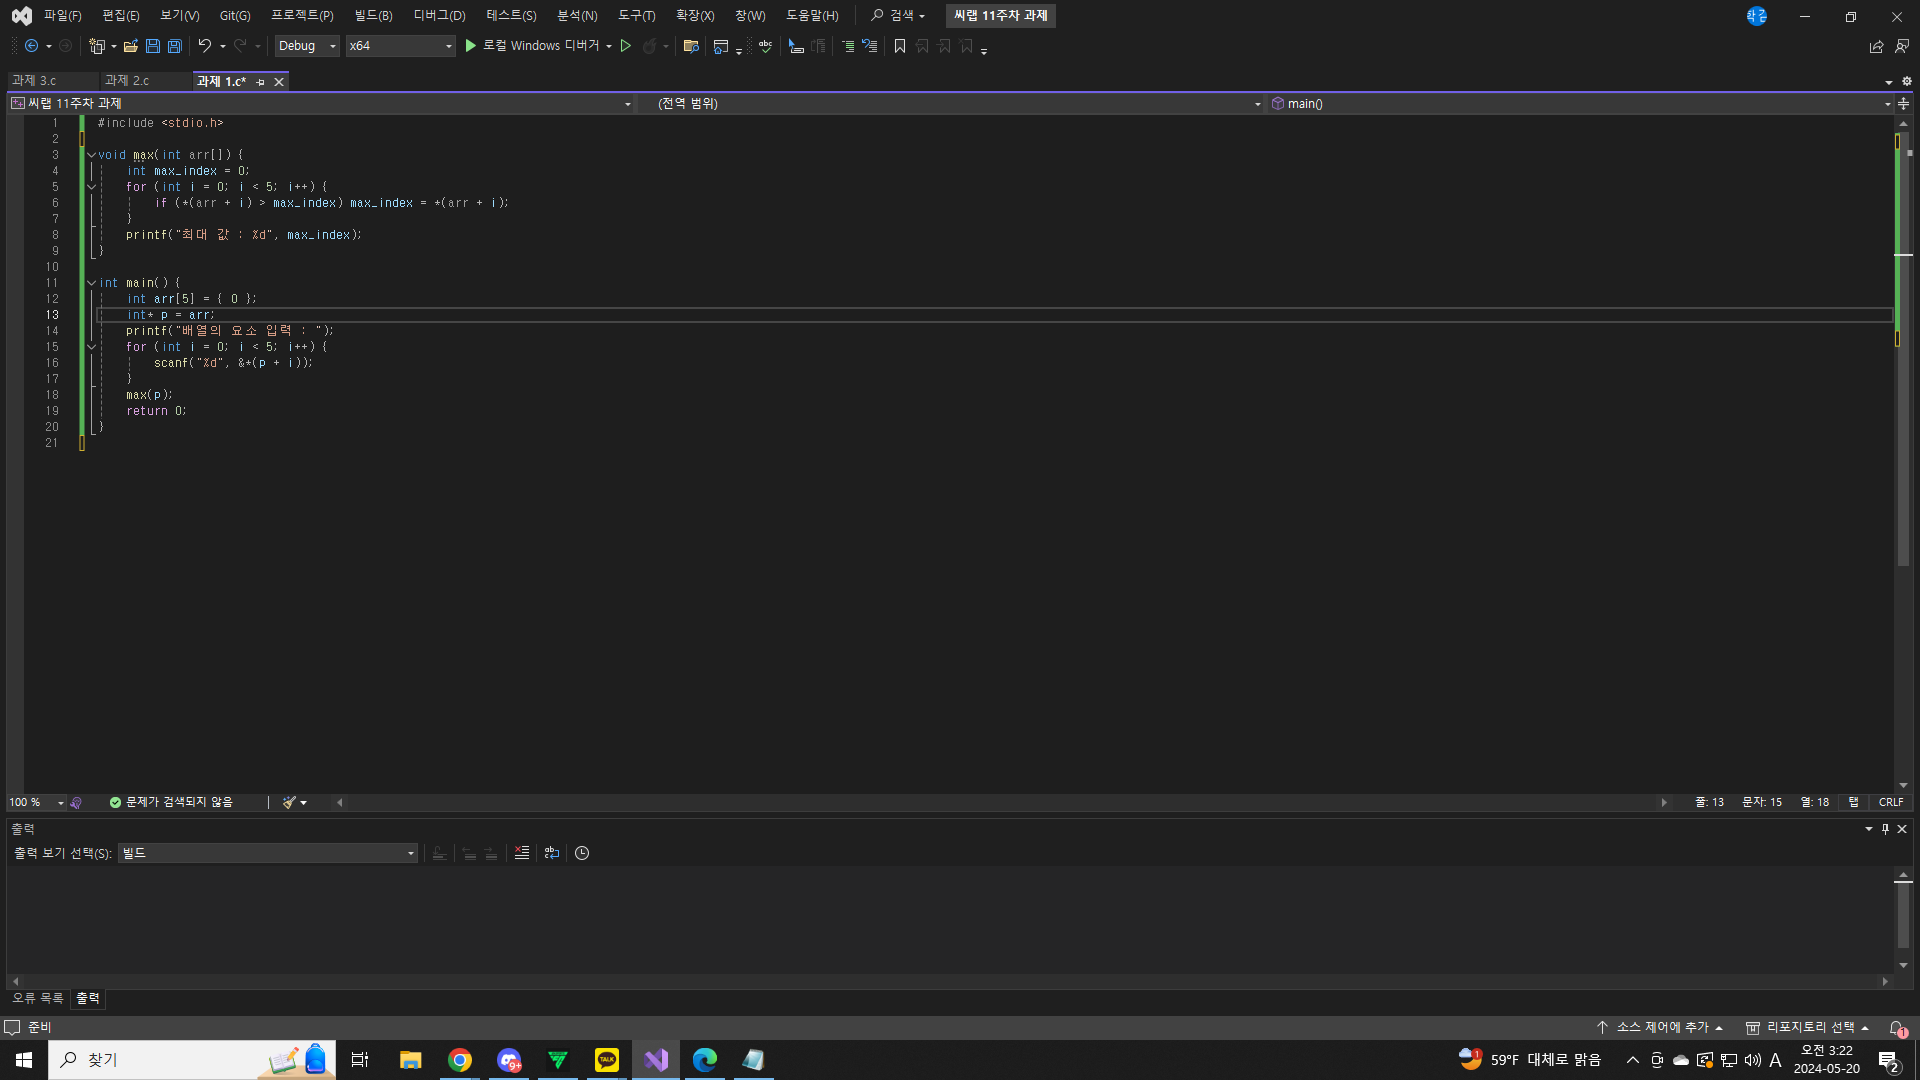Click the Save All disks icon
This screenshot has height=1080, width=1920.
(175, 46)
